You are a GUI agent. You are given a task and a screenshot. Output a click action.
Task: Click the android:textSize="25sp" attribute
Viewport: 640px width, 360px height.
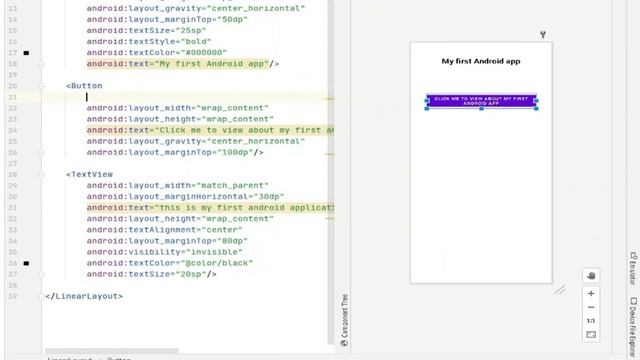[x=146, y=31]
